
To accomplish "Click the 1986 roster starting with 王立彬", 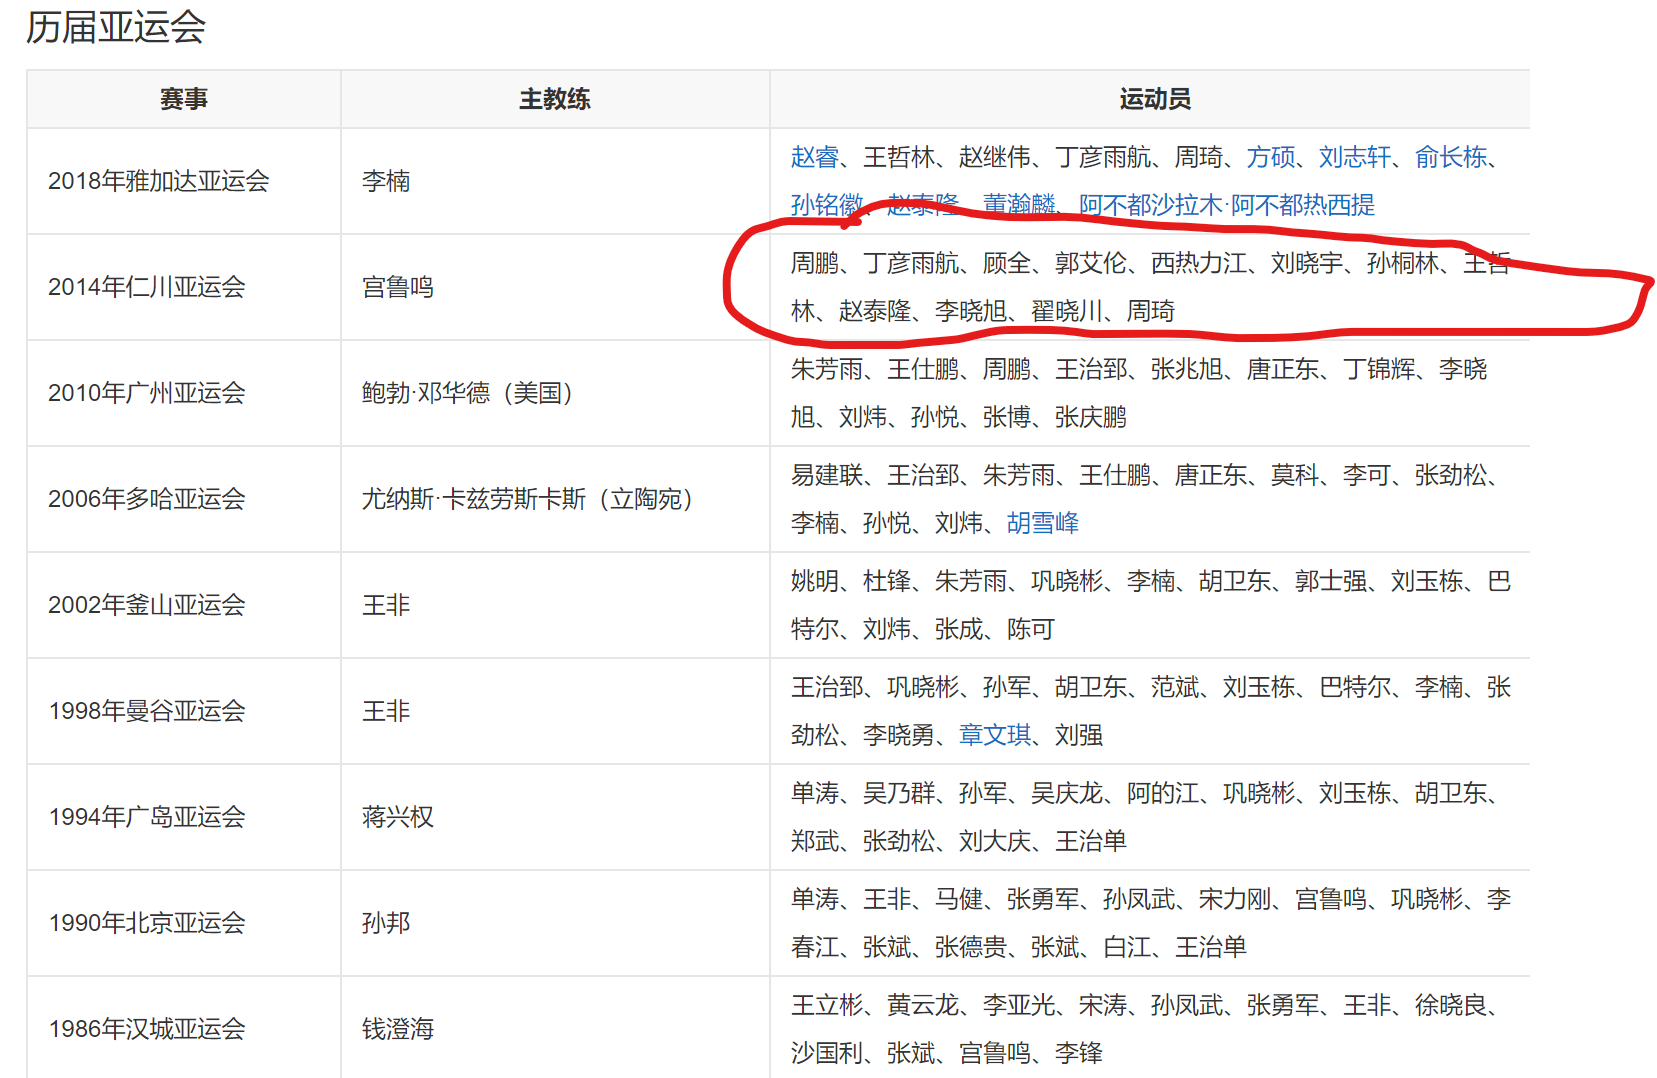I will (x=1144, y=1029).
